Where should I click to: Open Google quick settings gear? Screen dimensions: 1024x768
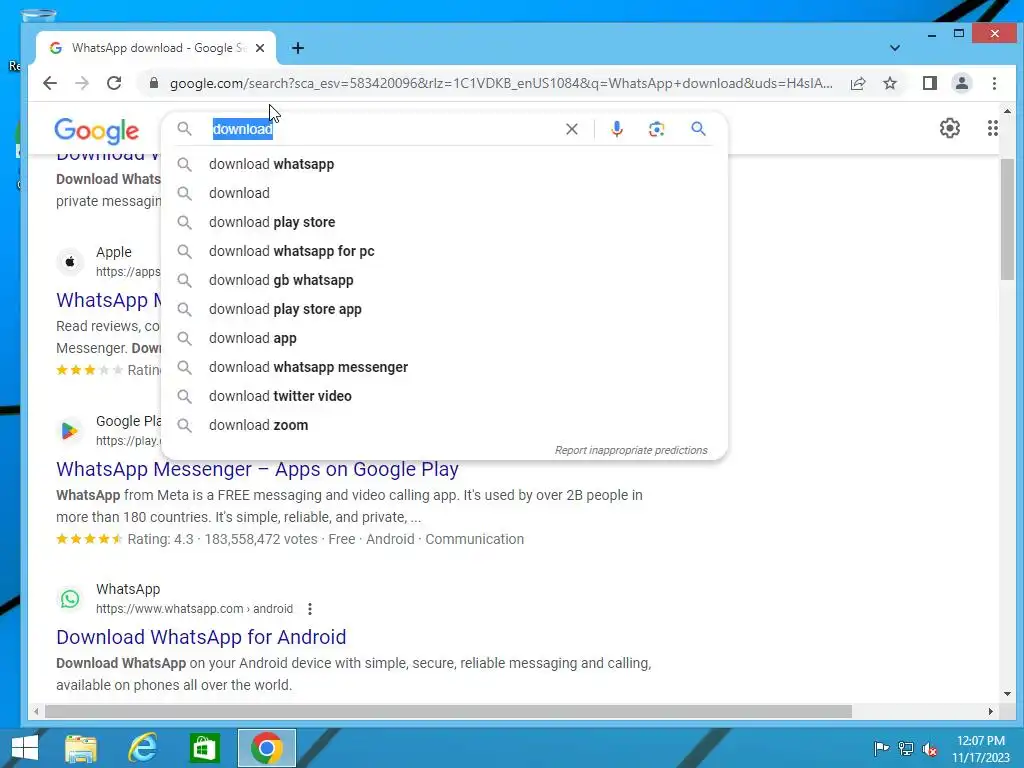pos(950,128)
